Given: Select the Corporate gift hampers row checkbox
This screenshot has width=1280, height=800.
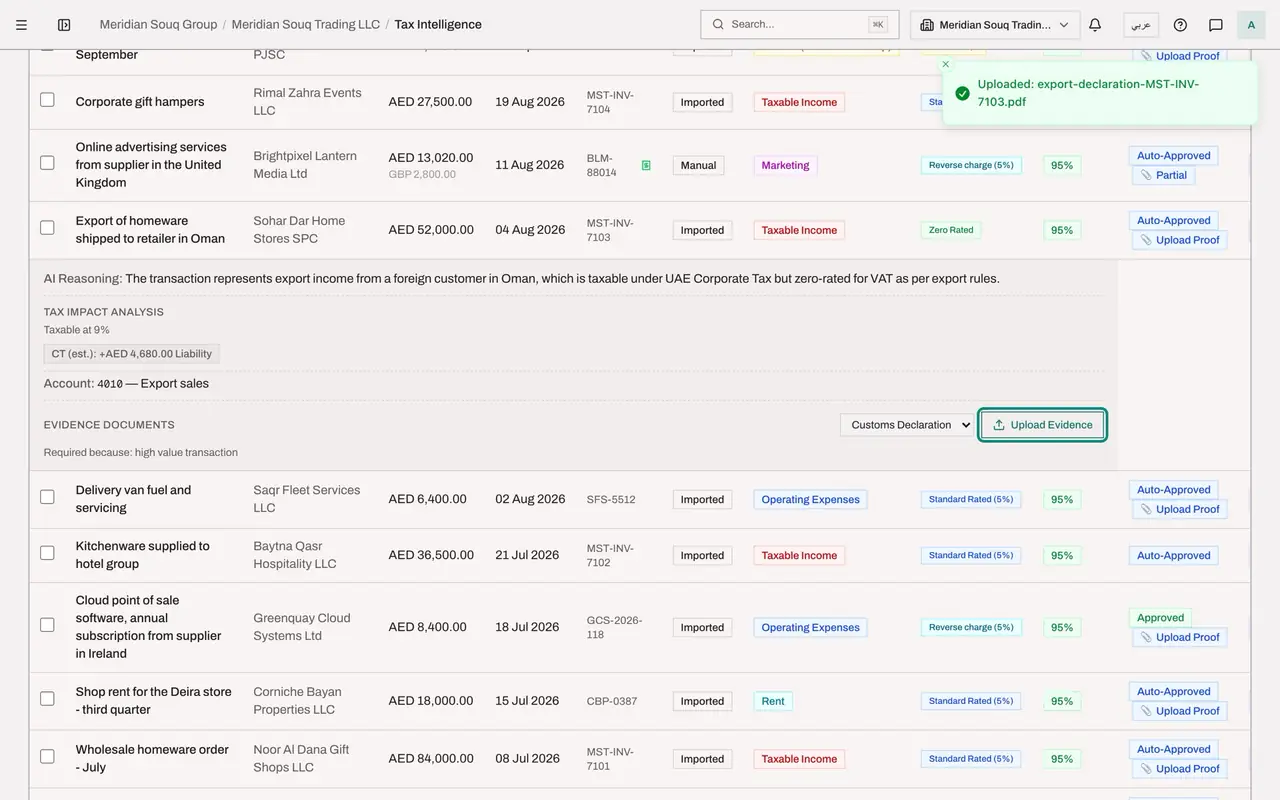Looking at the screenshot, I should (x=47, y=100).
